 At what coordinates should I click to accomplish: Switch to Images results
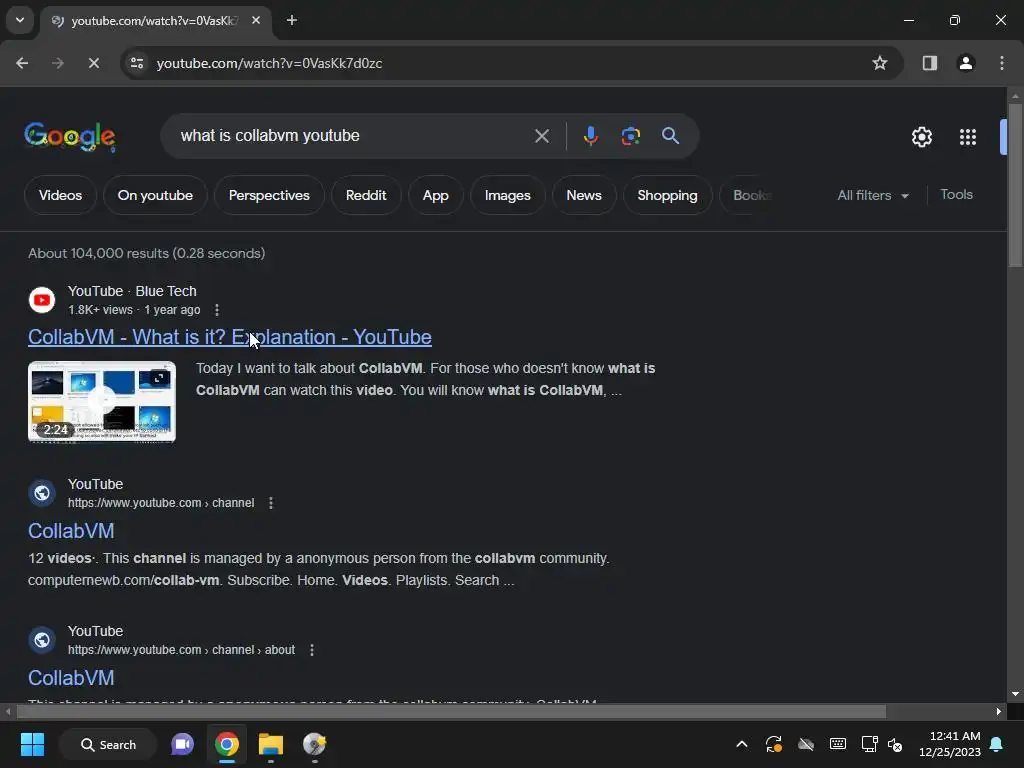click(507, 195)
